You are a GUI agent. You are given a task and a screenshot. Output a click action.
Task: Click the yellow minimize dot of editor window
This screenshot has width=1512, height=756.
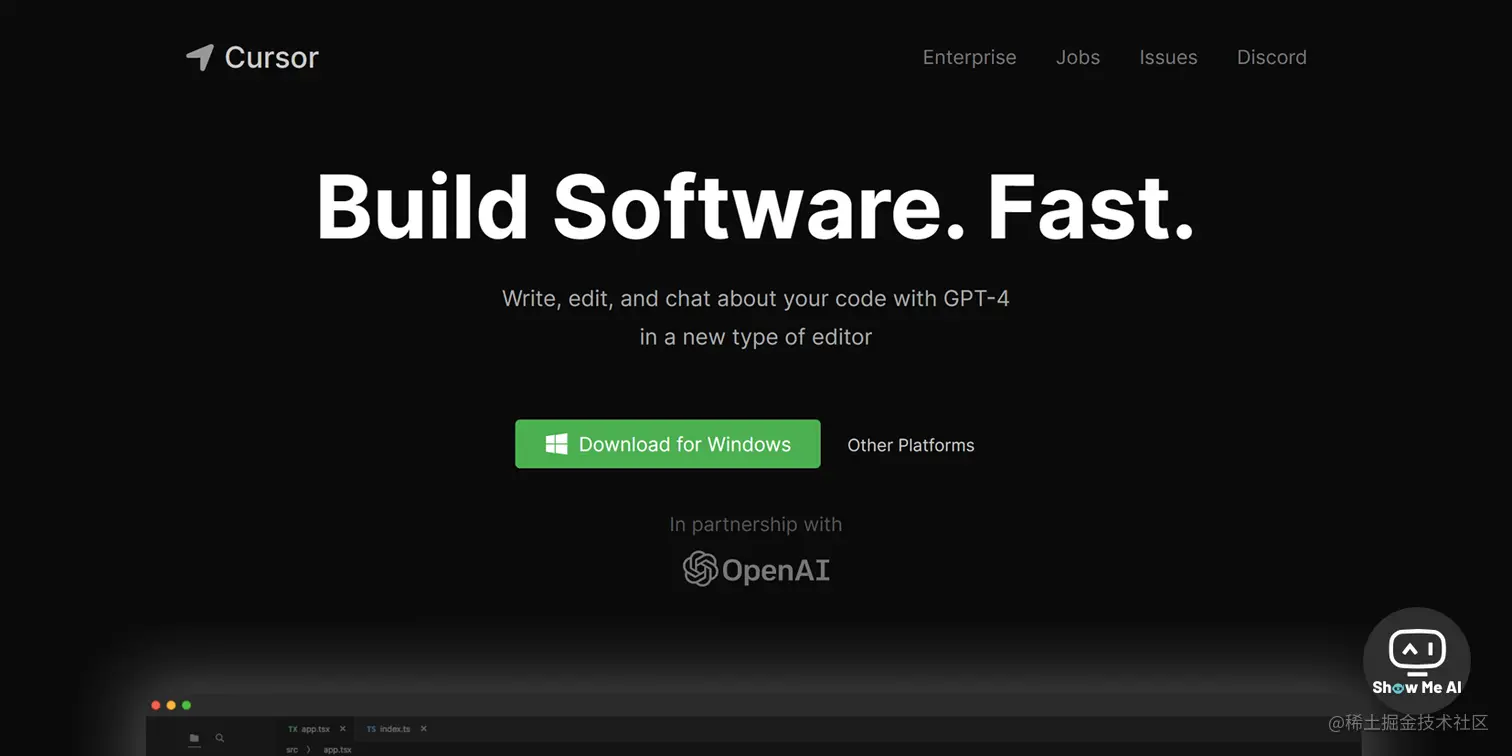(171, 705)
